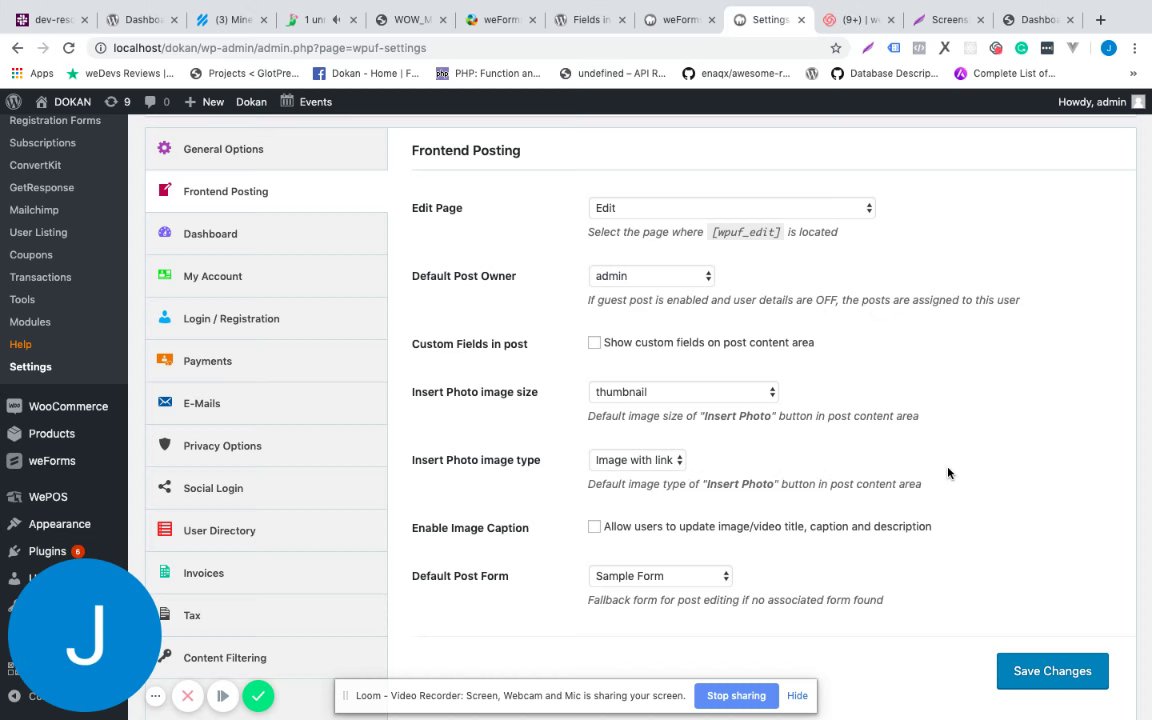
Task: Click the My Account card icon
Action: tap(165, 275)
